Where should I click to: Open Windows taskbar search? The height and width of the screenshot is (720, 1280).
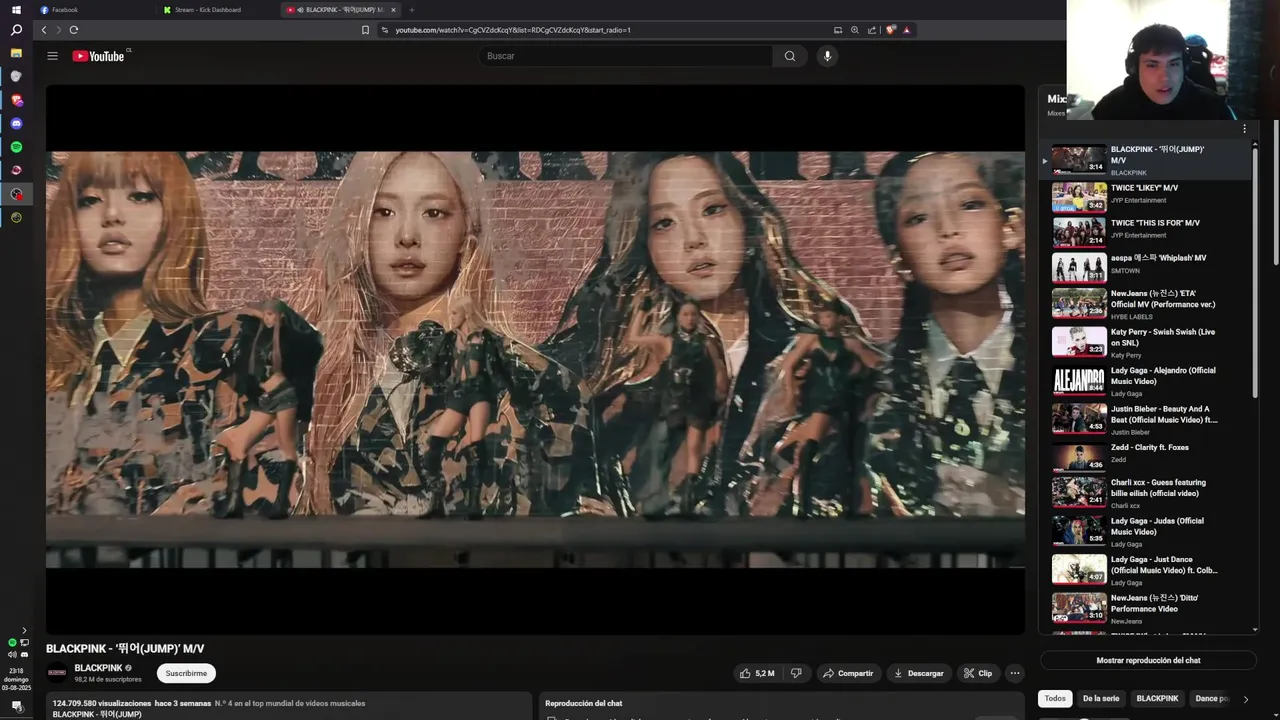(x=16, y=31)
